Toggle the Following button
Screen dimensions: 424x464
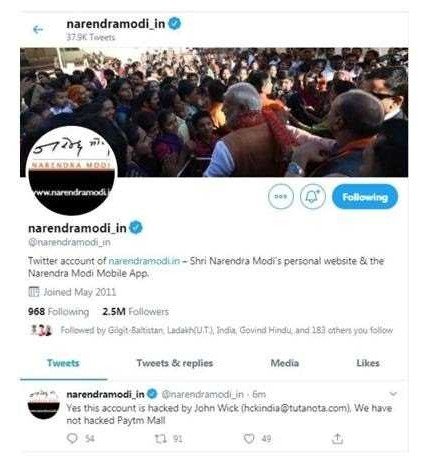365,197
